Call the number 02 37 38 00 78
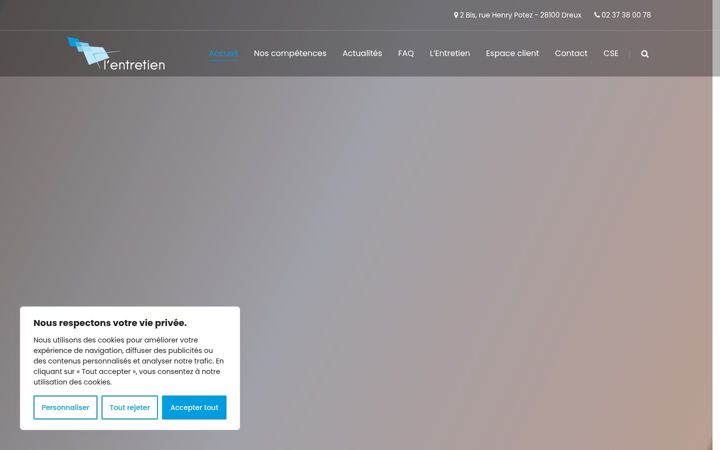Viewport: 720px width, 450px height. point(626,15)
